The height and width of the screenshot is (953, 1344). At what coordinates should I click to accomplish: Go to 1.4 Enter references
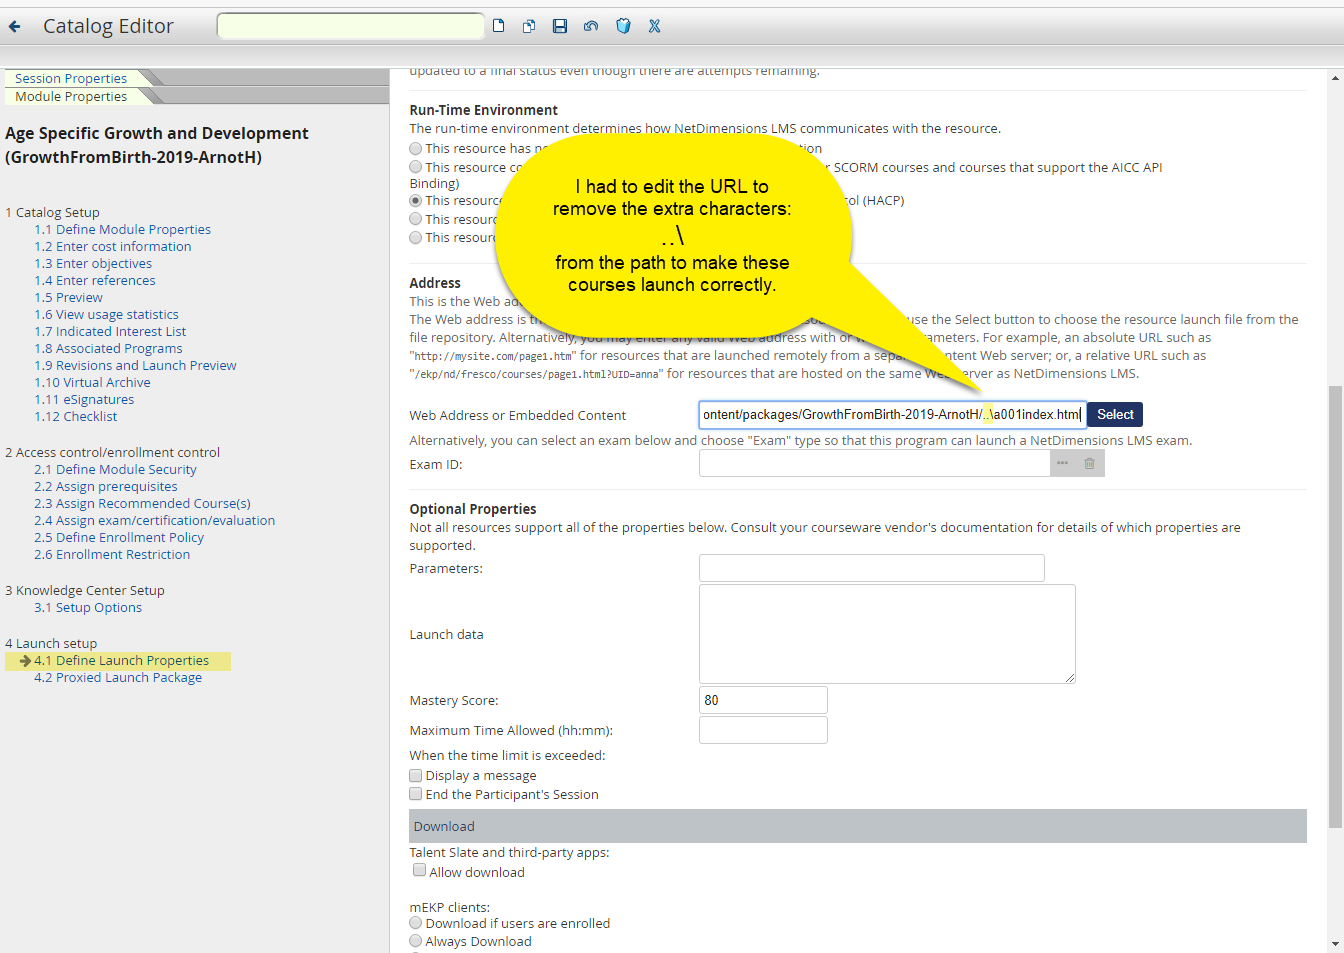pyautogui.click(x=95, y=280)
